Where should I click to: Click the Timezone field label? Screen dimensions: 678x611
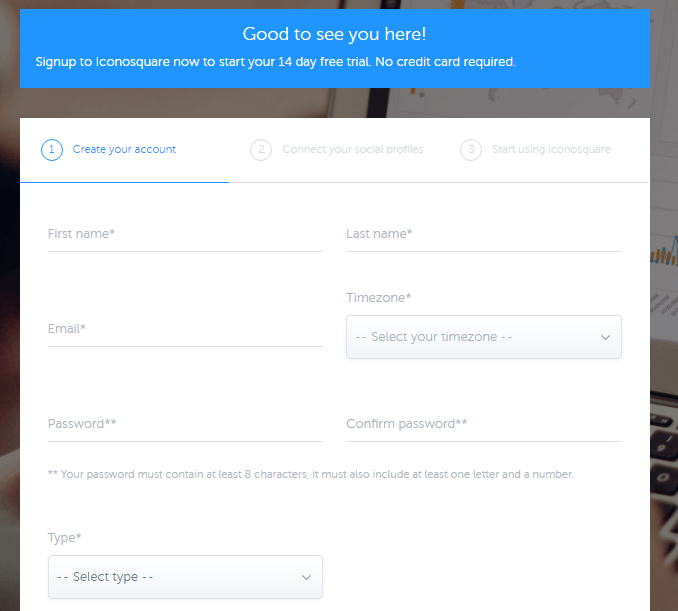pyautogui.click(x=379, y=298)
